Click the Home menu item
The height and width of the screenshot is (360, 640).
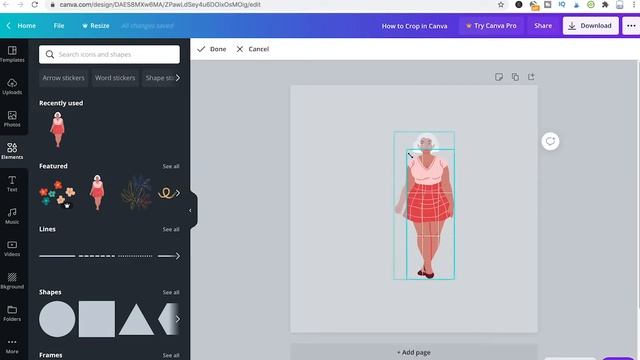click(27, 26)
